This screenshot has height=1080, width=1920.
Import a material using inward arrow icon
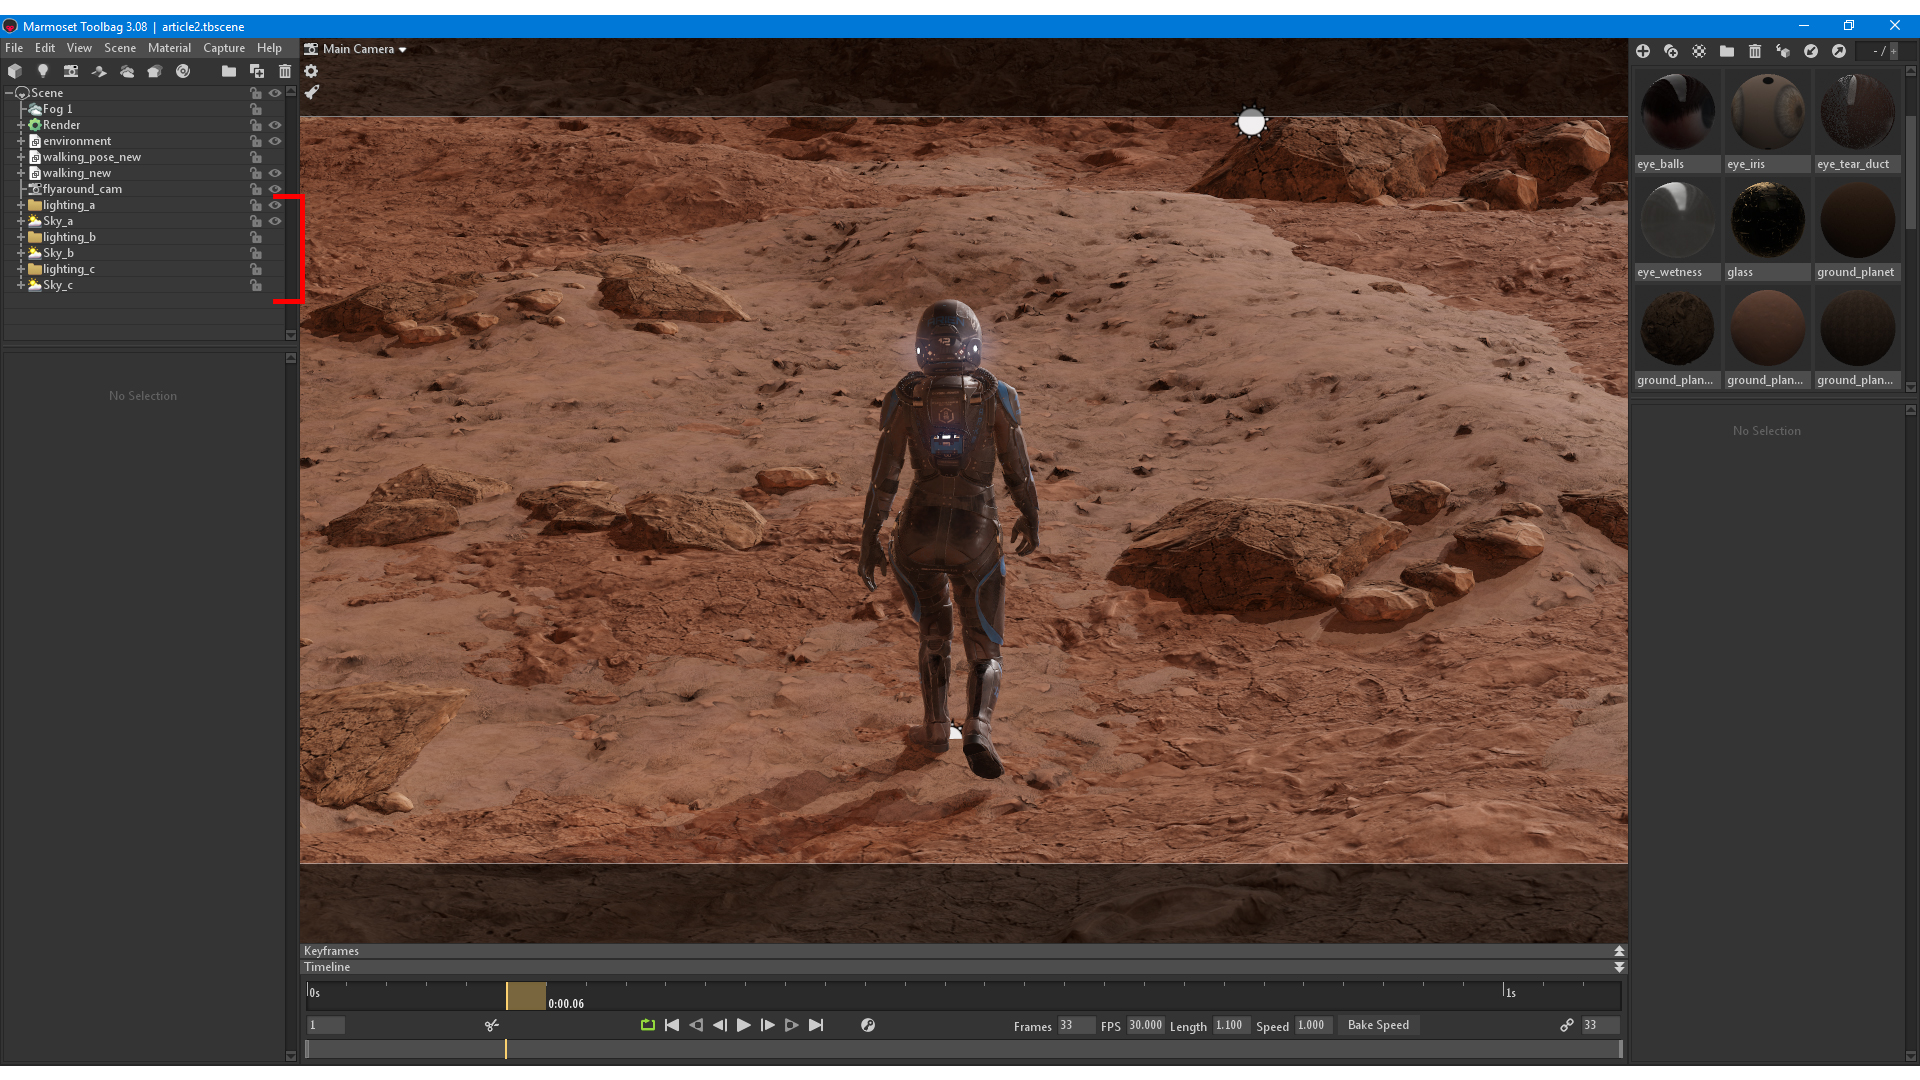(x=1811, y=51)
